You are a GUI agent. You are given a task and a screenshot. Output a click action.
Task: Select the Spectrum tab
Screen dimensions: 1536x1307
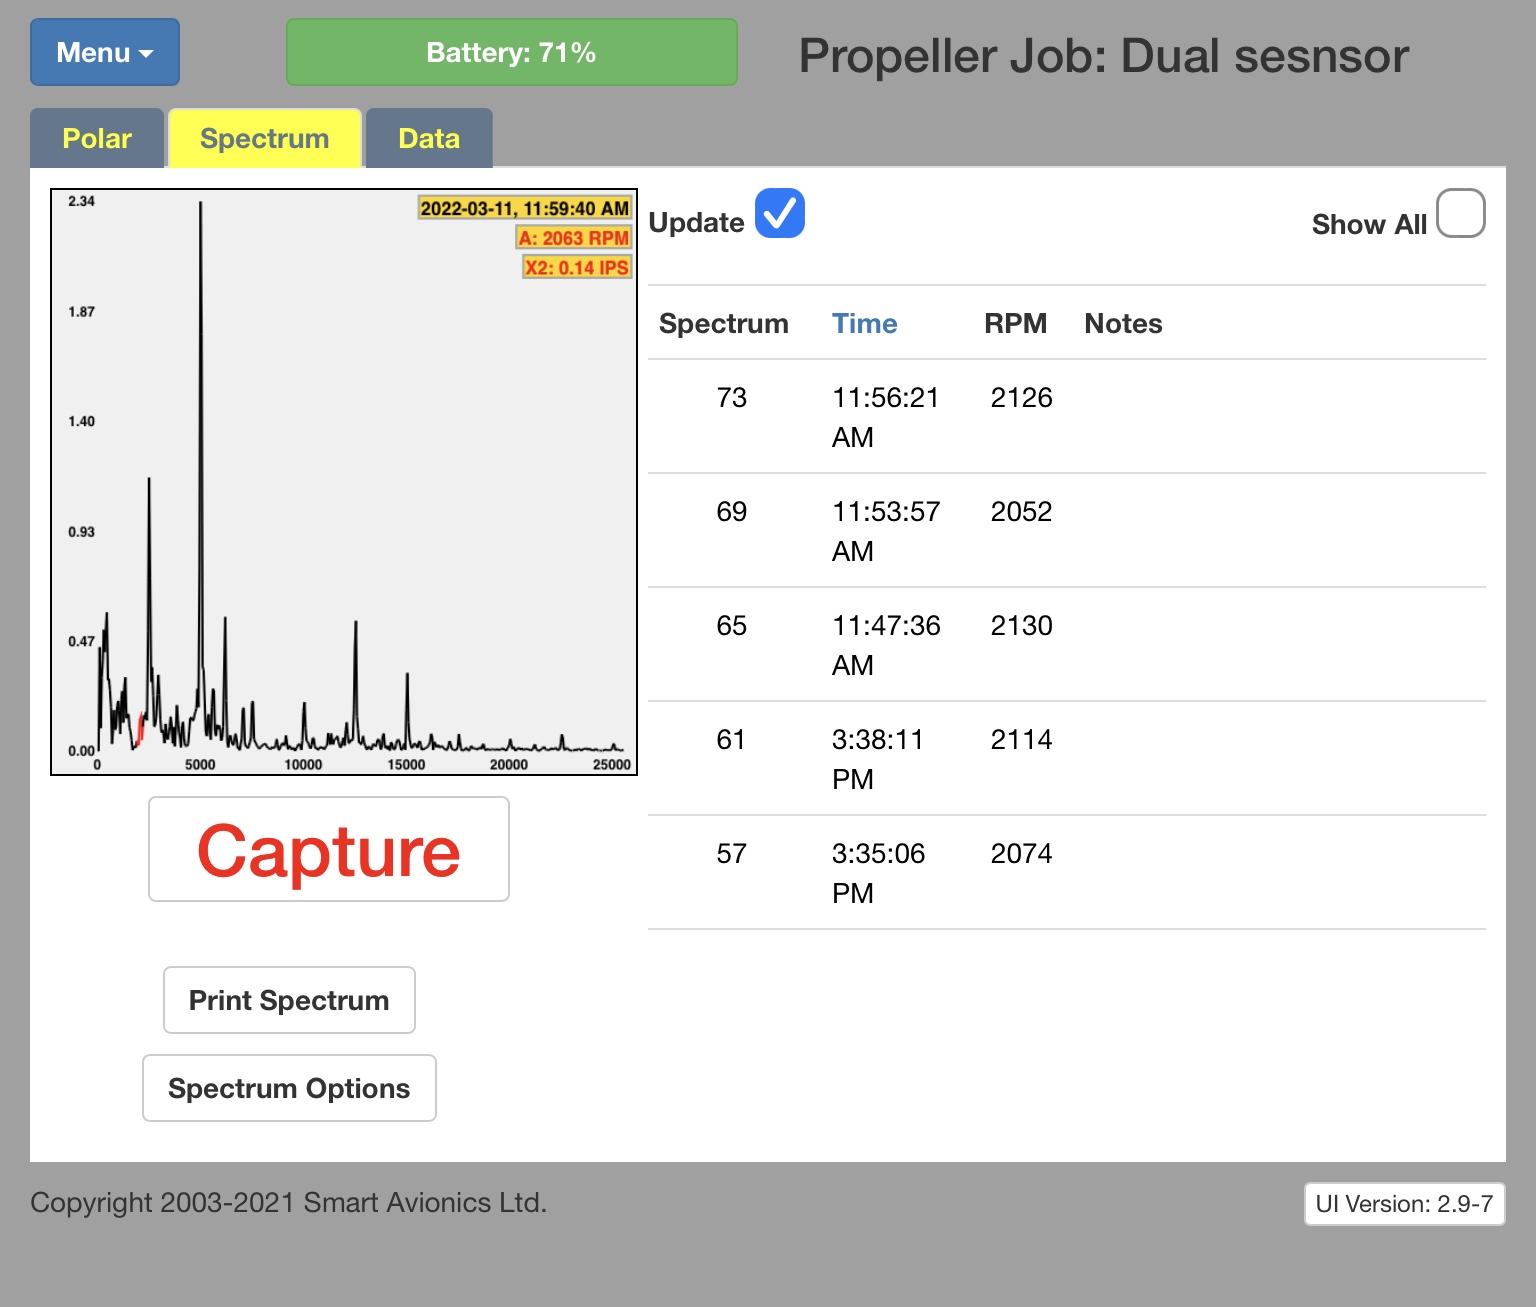pyautogui.click(x=264, y=138)
